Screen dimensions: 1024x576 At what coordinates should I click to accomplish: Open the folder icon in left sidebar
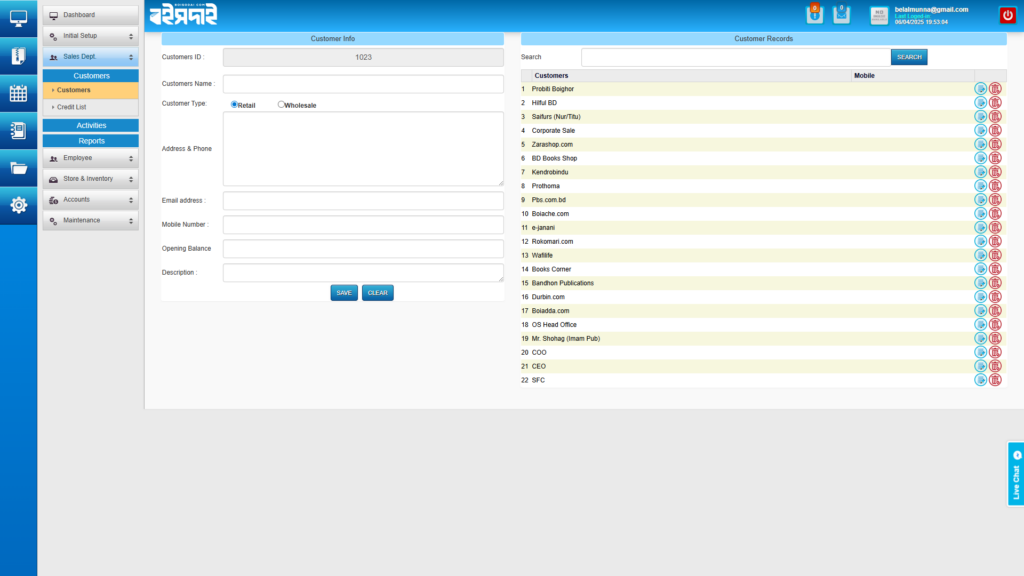point(17,170)
